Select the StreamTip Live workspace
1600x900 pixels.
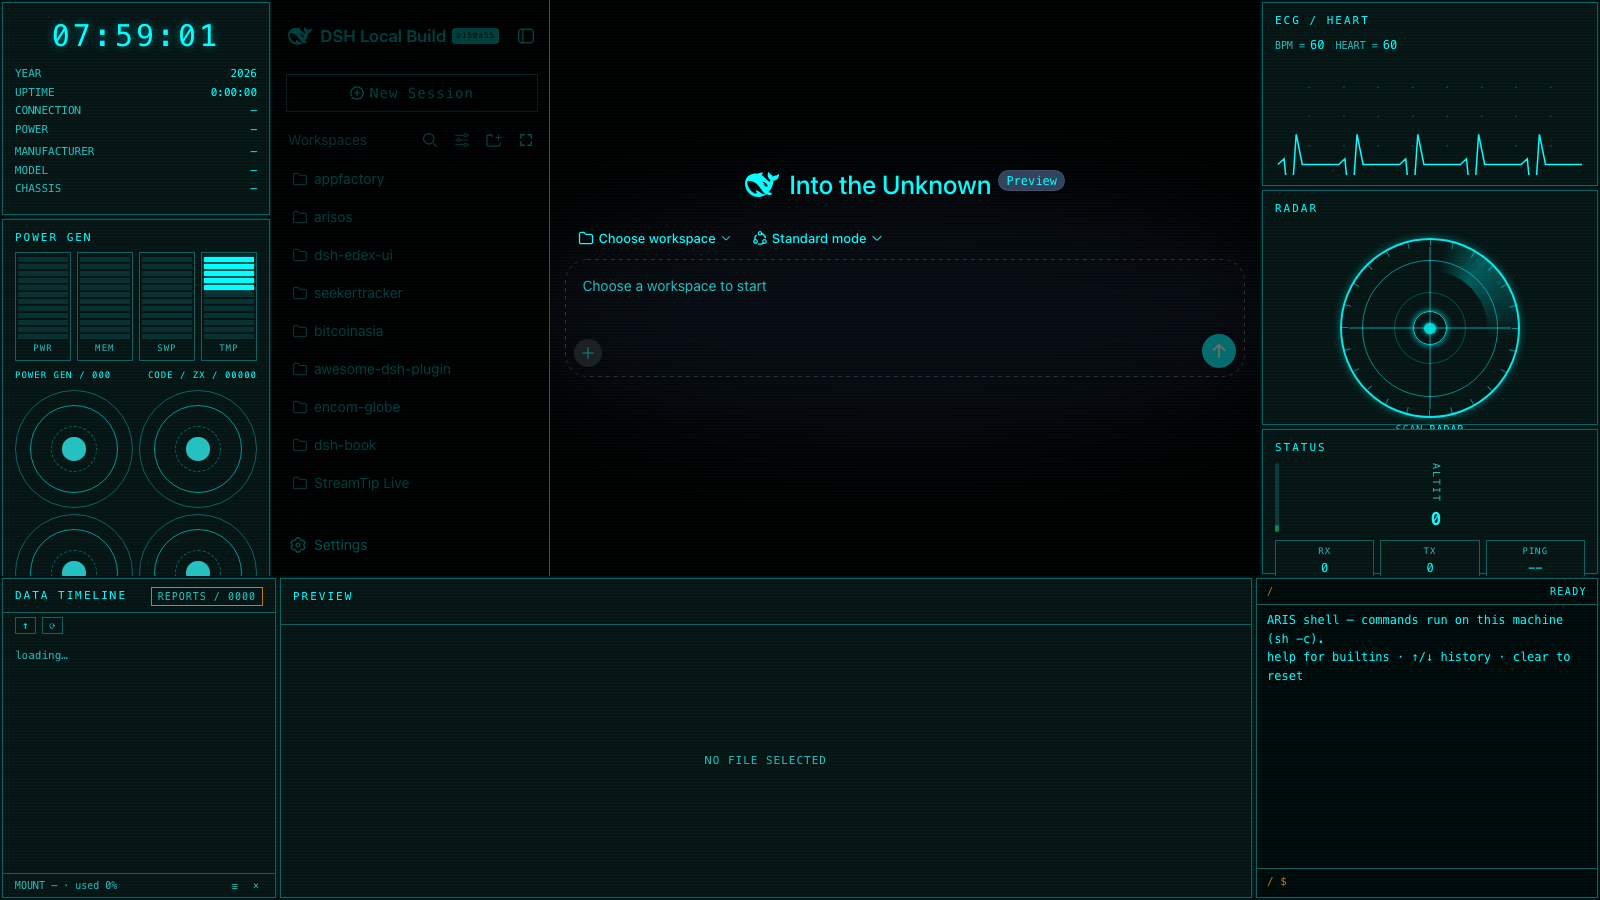point(412,483)
